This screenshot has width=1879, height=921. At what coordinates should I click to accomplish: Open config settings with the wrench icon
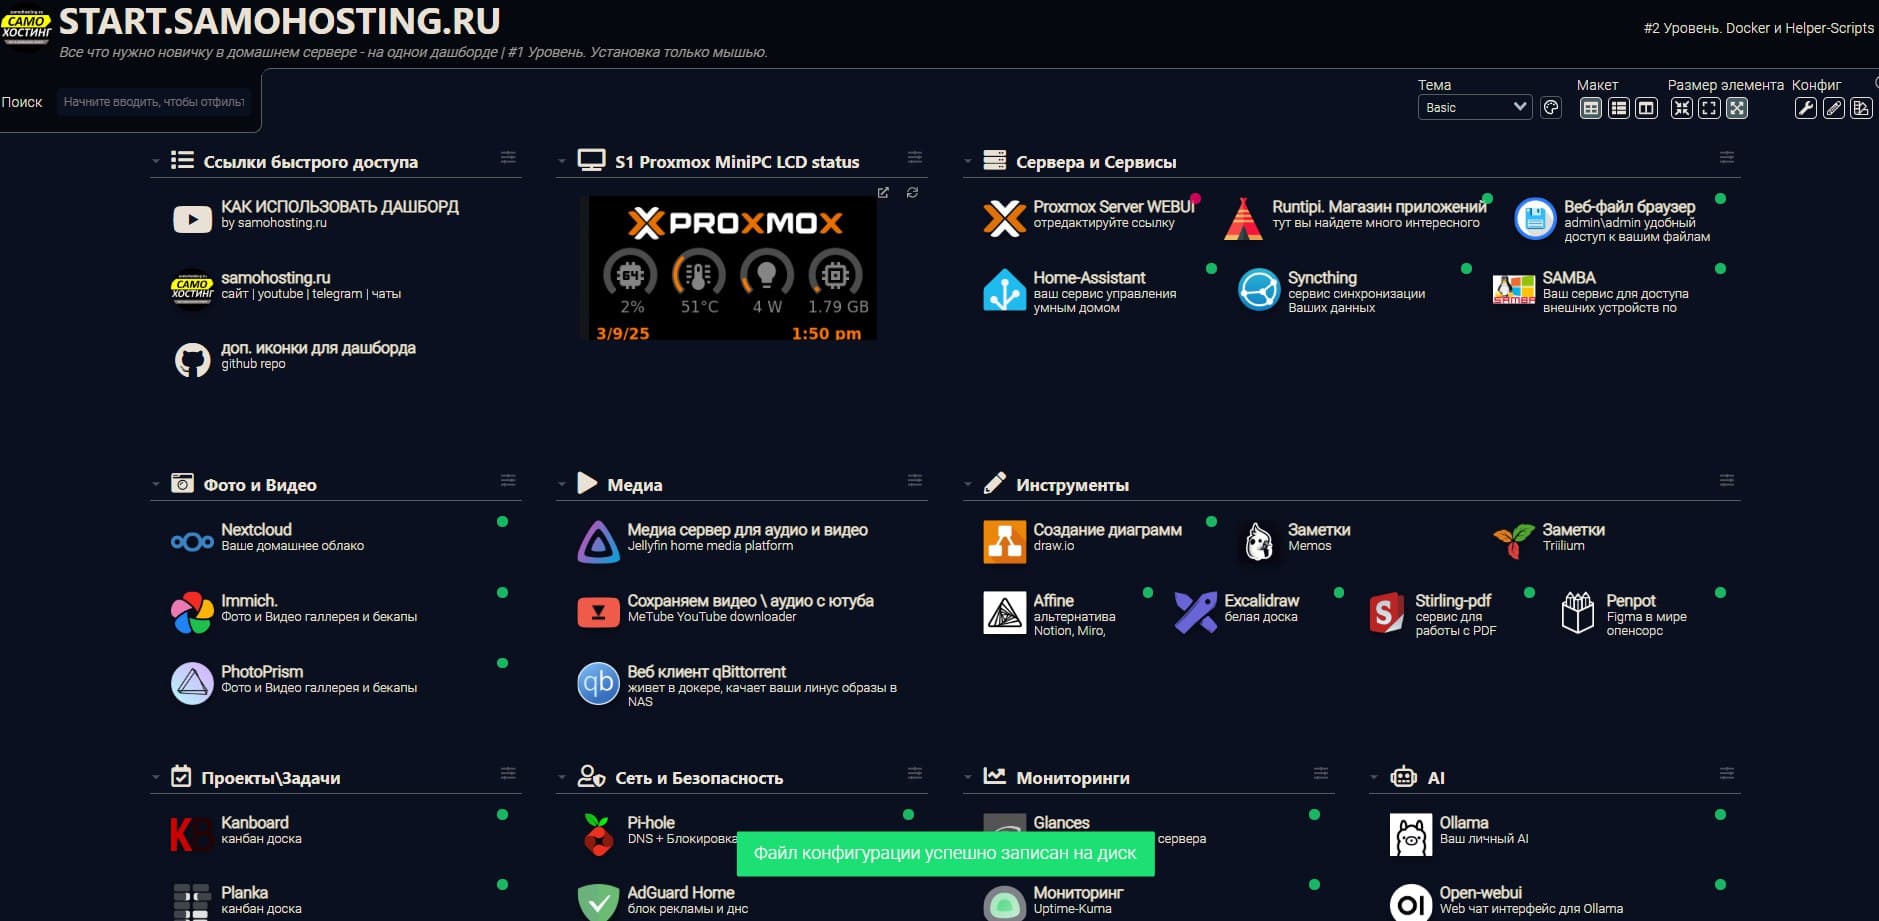(x=1805, y=108)
